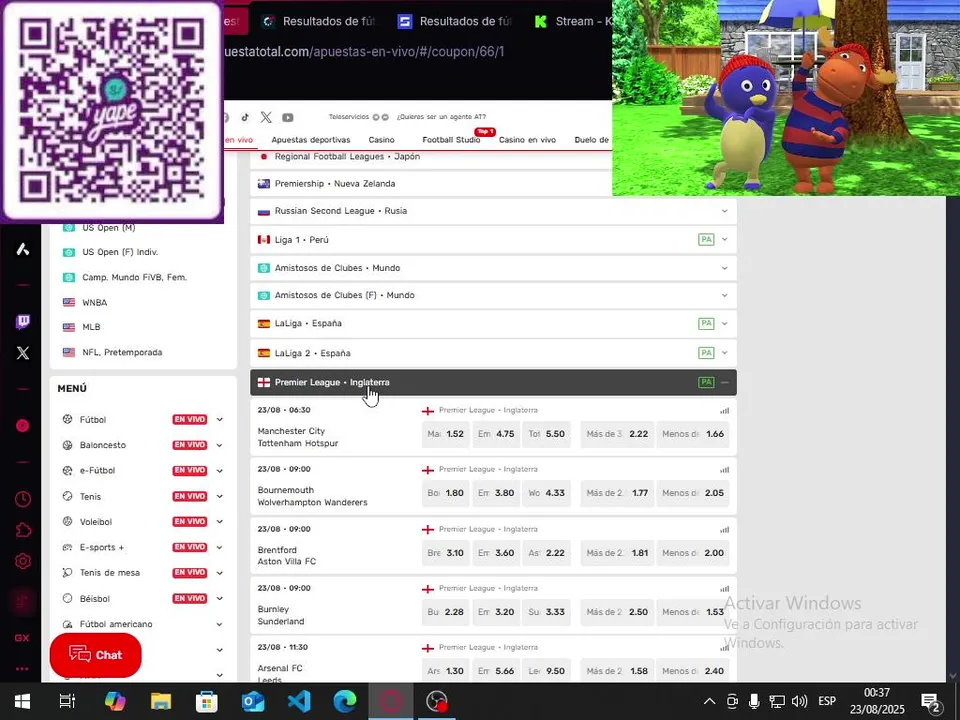Screen dimensions: 960x720
Task: Open the site's TikTok icon link
Action: coord(245,117)
